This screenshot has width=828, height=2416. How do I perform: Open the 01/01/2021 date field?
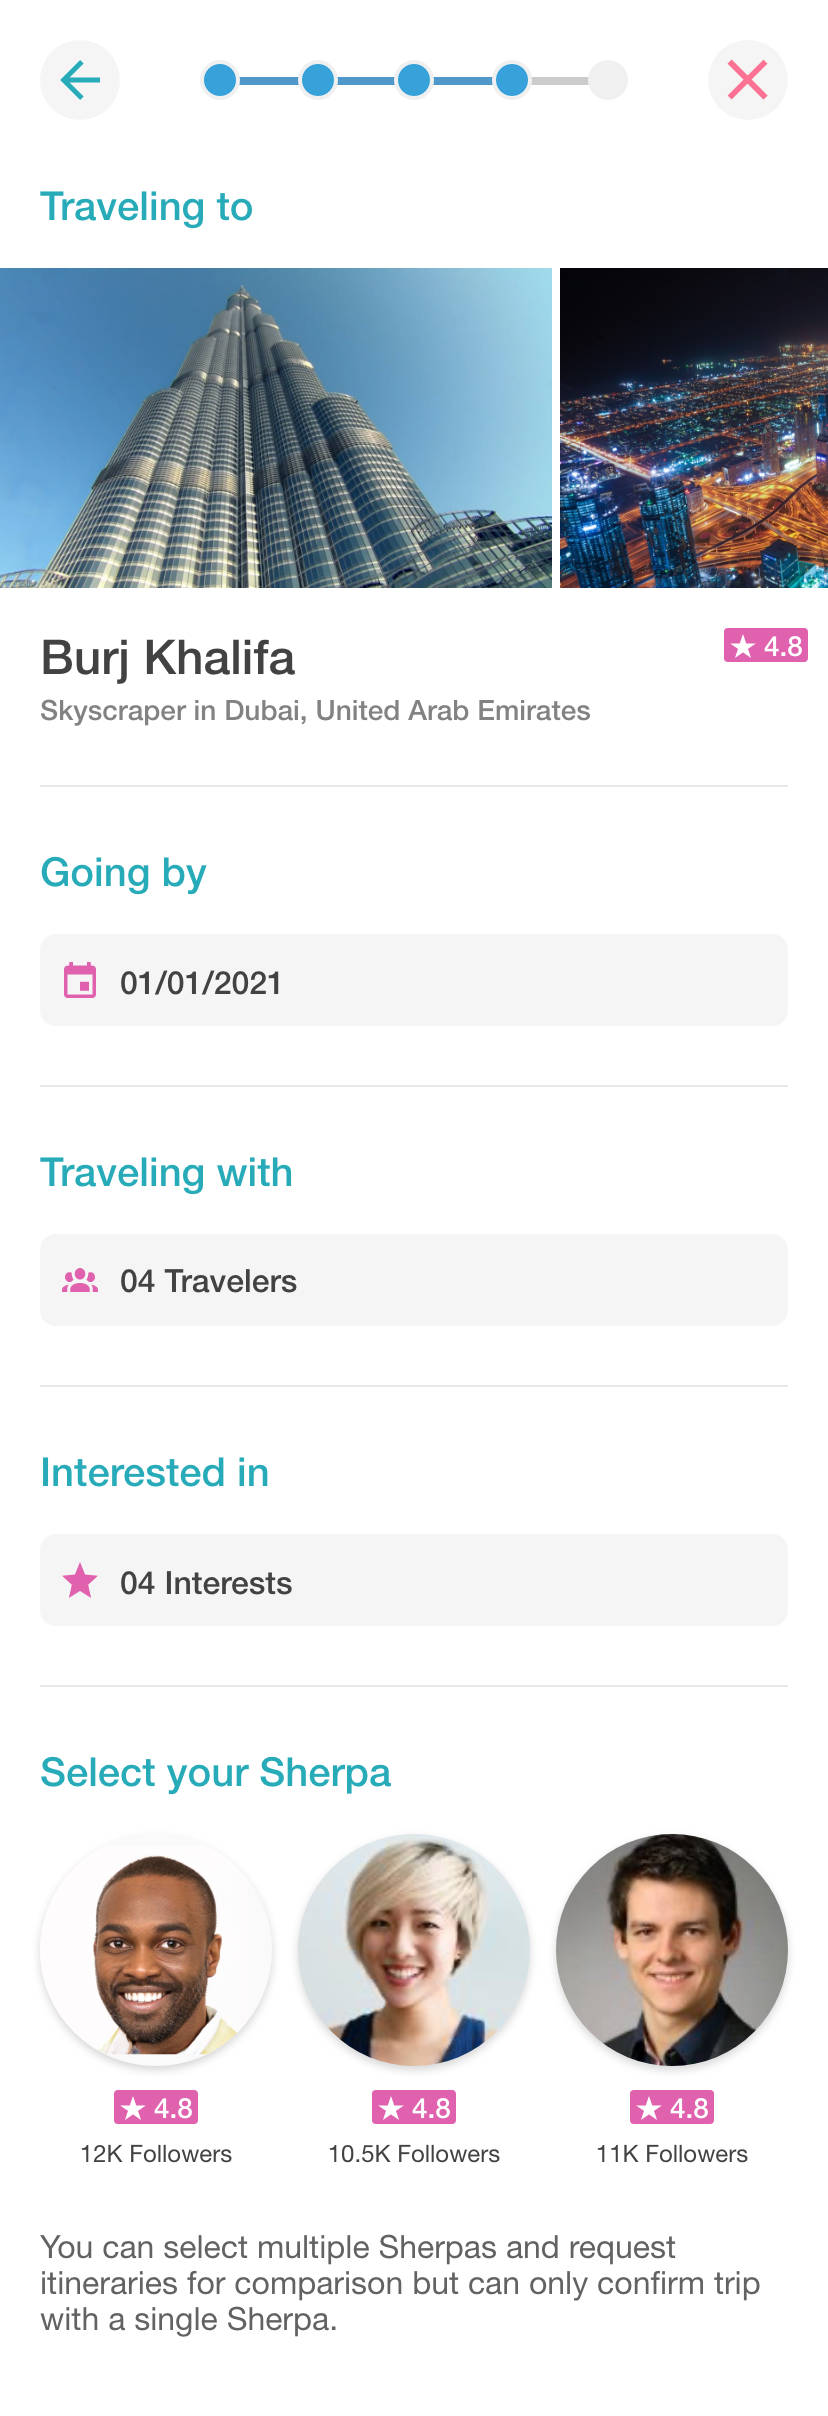pyautogui.click(x=414, y=981)
